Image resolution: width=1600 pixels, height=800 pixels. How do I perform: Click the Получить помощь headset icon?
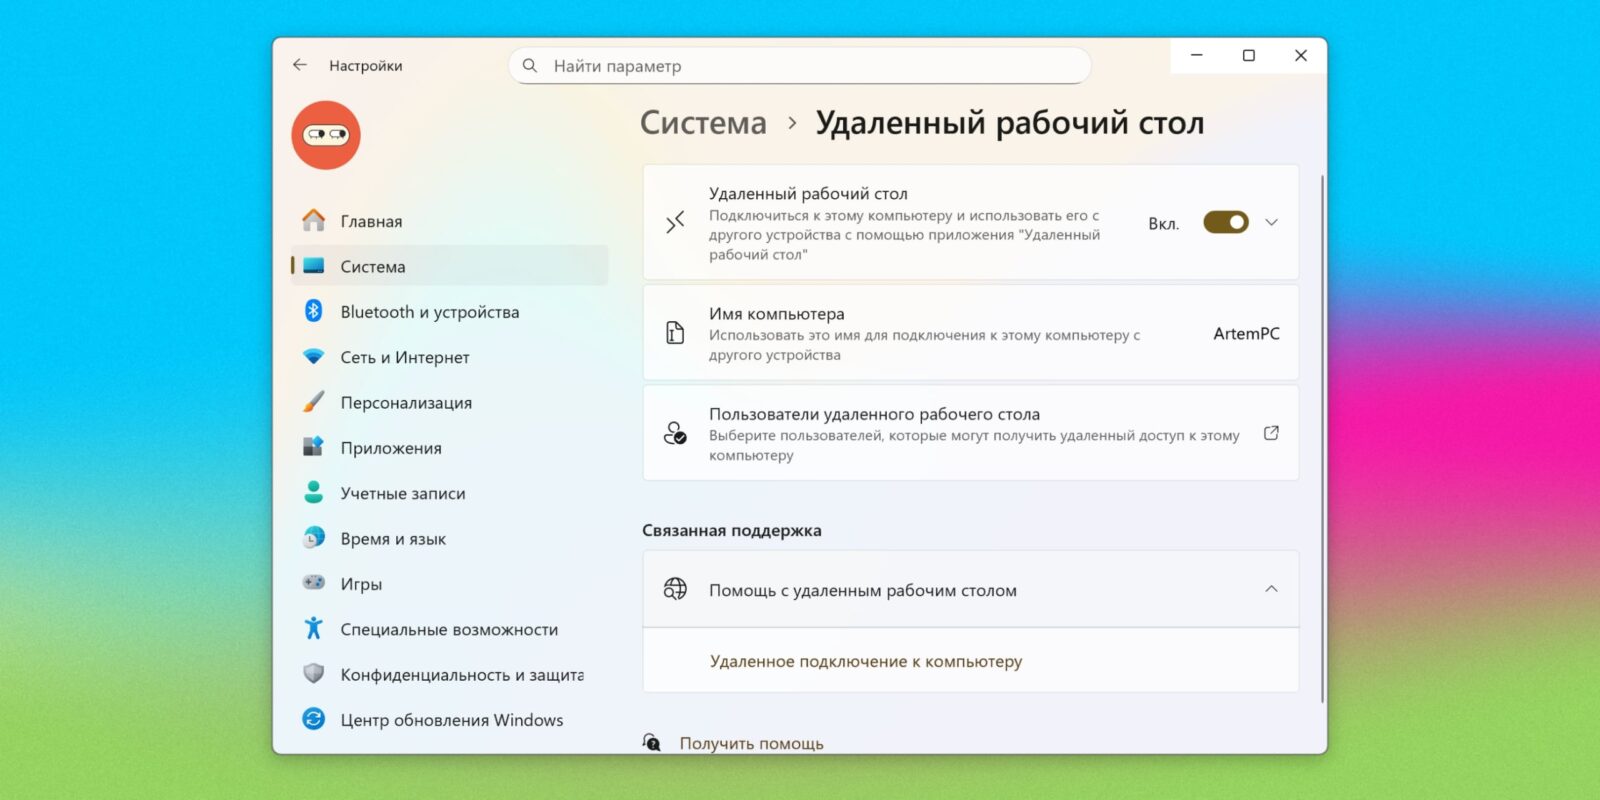(x=652, y=742)
